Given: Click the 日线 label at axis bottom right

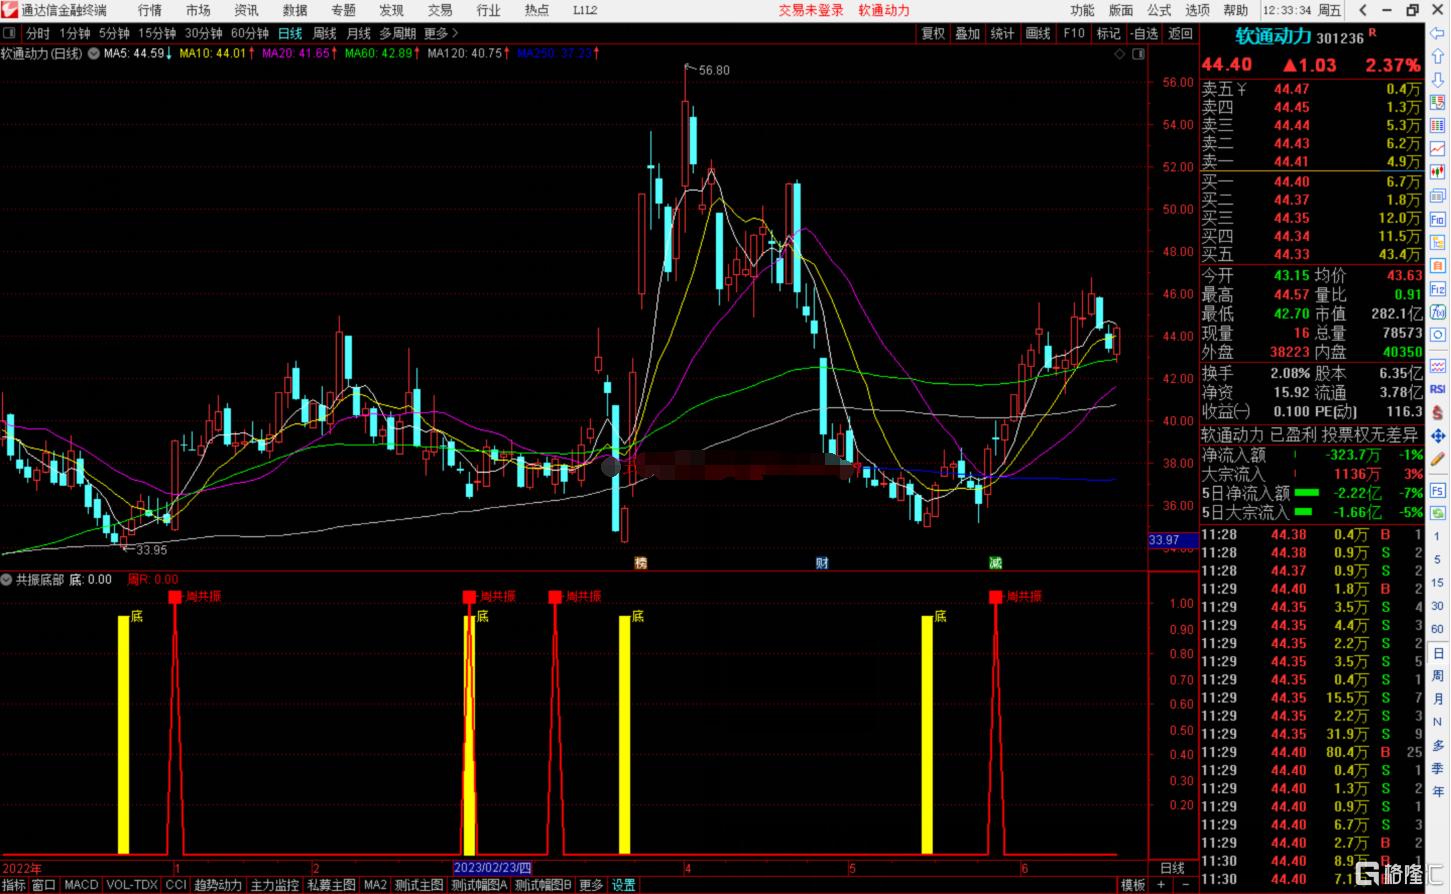Looking at the screenshot, I should click(x=1172, y=868).
